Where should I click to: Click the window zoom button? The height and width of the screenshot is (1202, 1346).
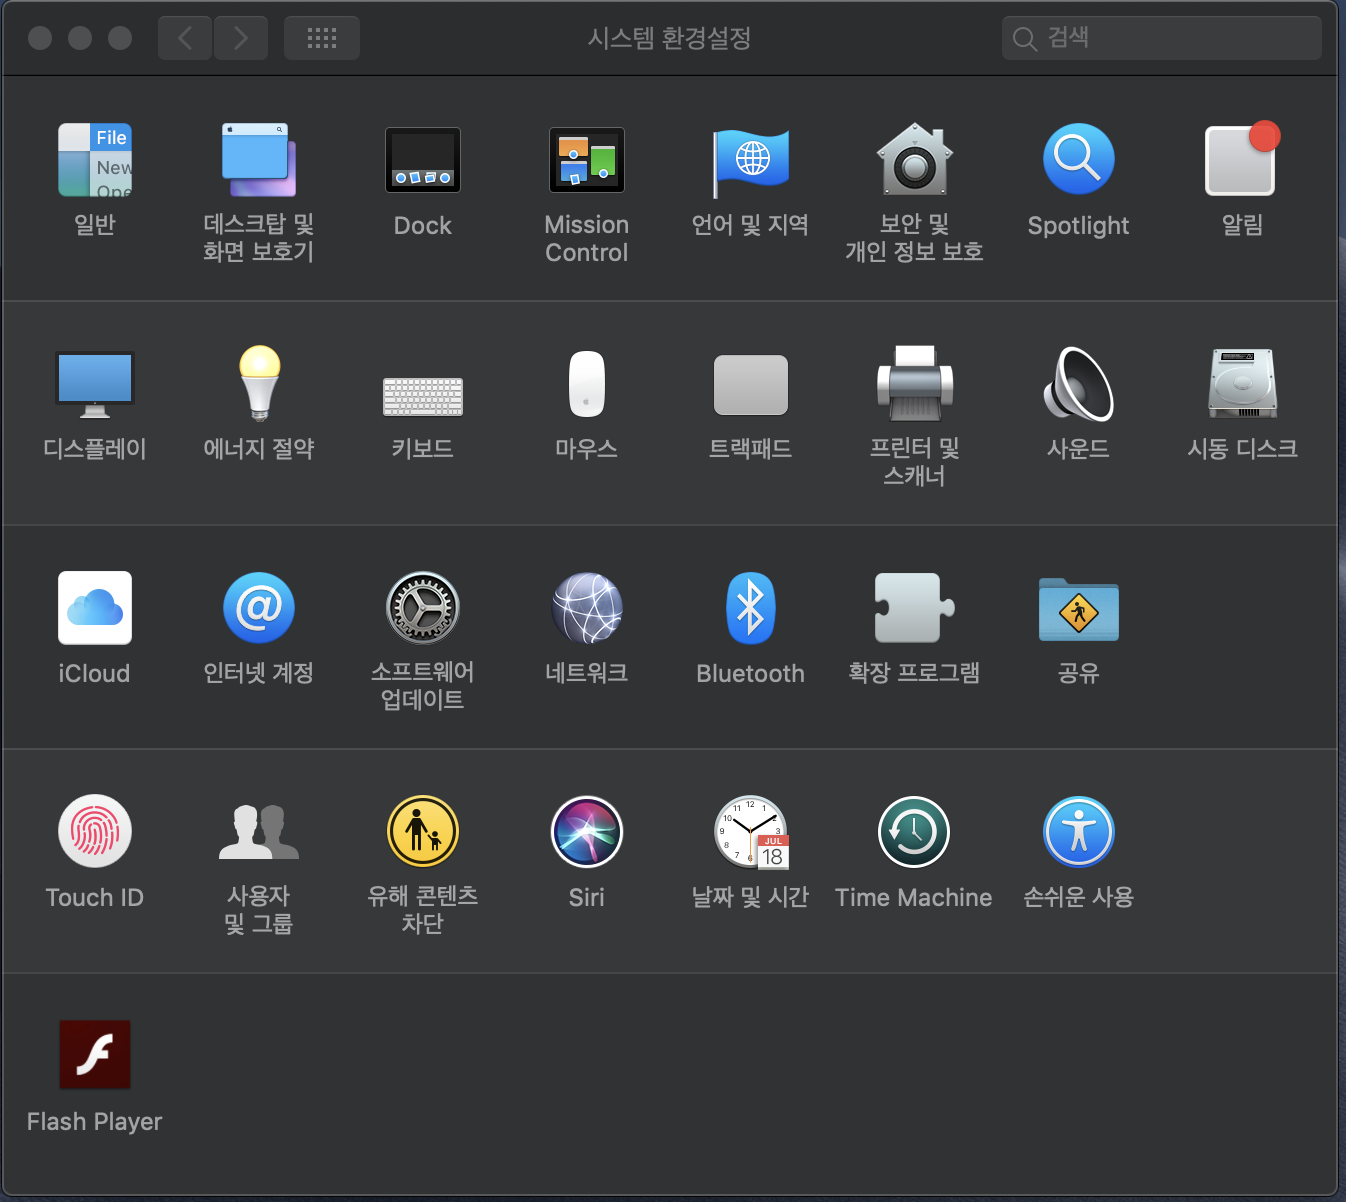(120, 38)
